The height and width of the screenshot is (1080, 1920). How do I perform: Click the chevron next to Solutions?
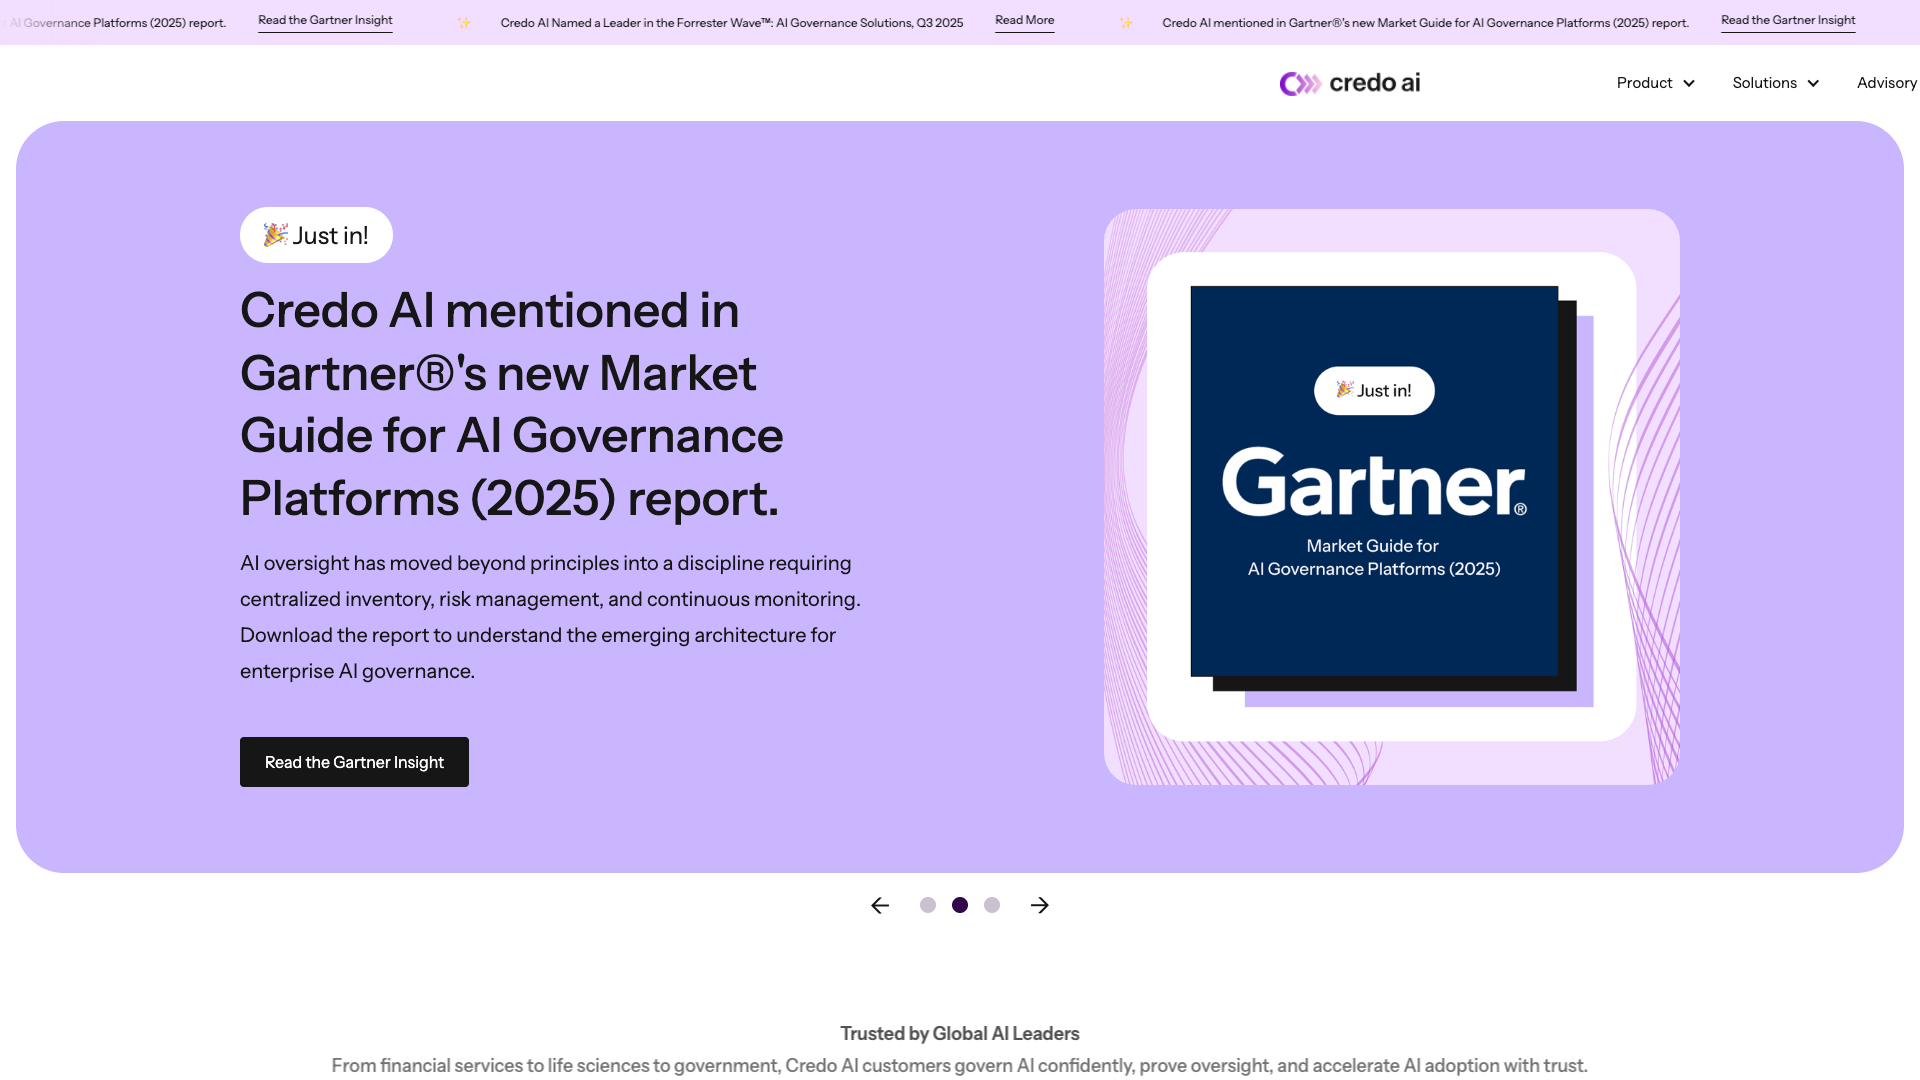point(1813,83)
